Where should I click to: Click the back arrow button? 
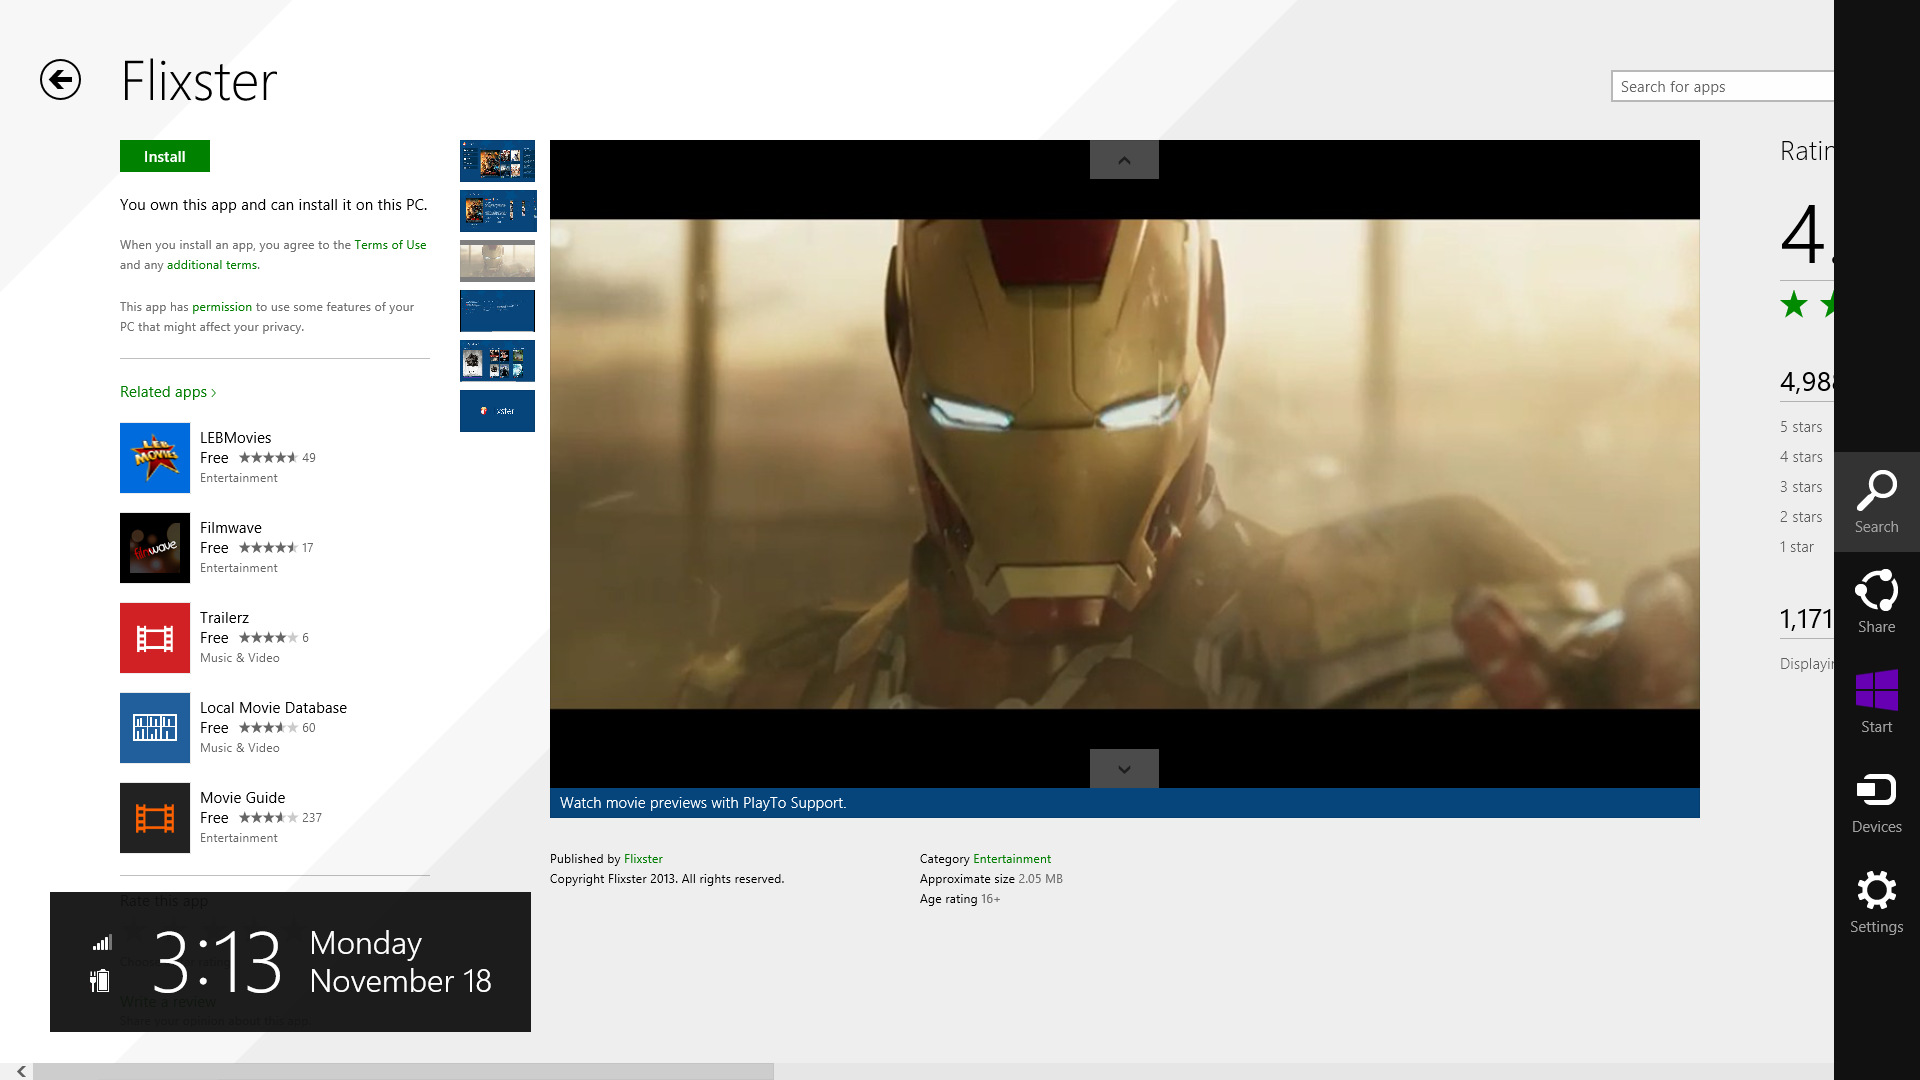60,80
